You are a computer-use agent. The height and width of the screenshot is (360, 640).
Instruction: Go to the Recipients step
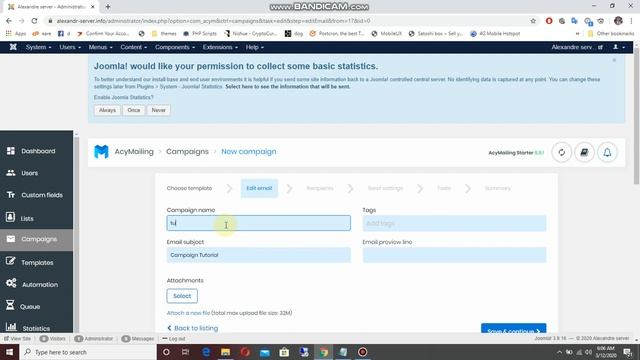[320, 188]
